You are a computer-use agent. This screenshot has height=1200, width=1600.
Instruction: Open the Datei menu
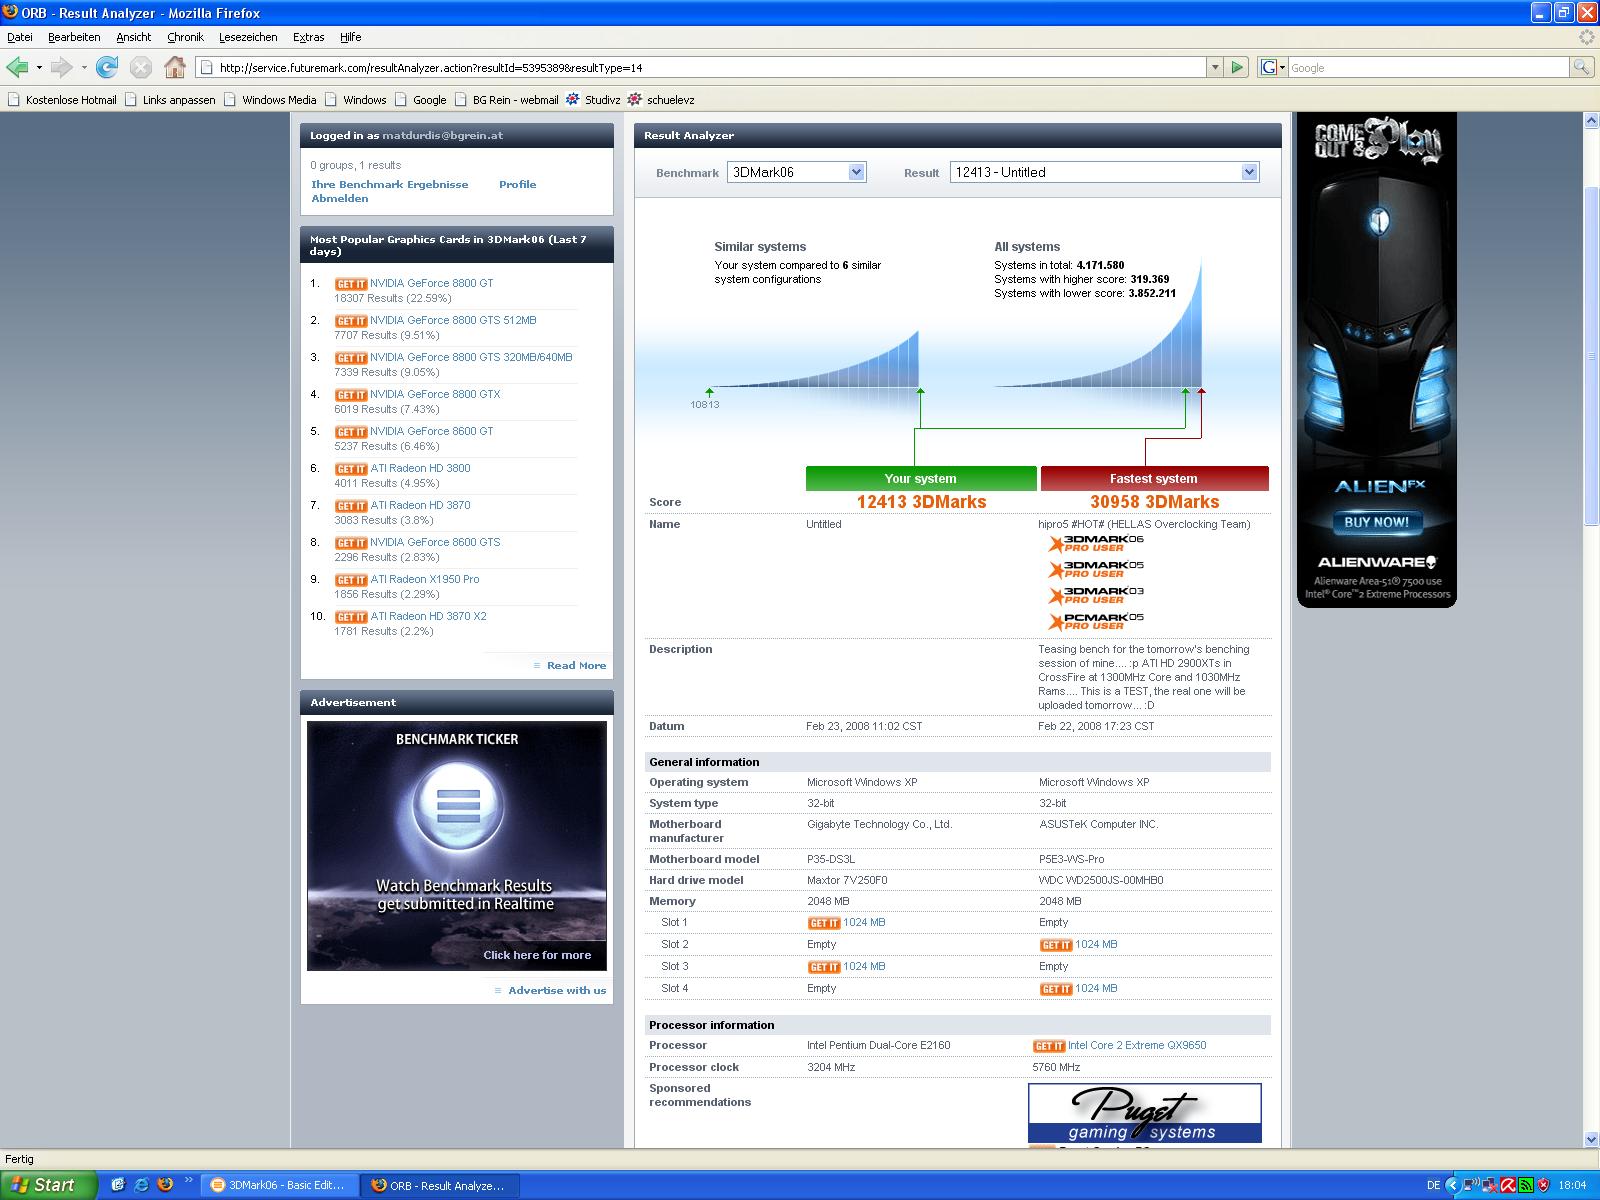point(20,37)
